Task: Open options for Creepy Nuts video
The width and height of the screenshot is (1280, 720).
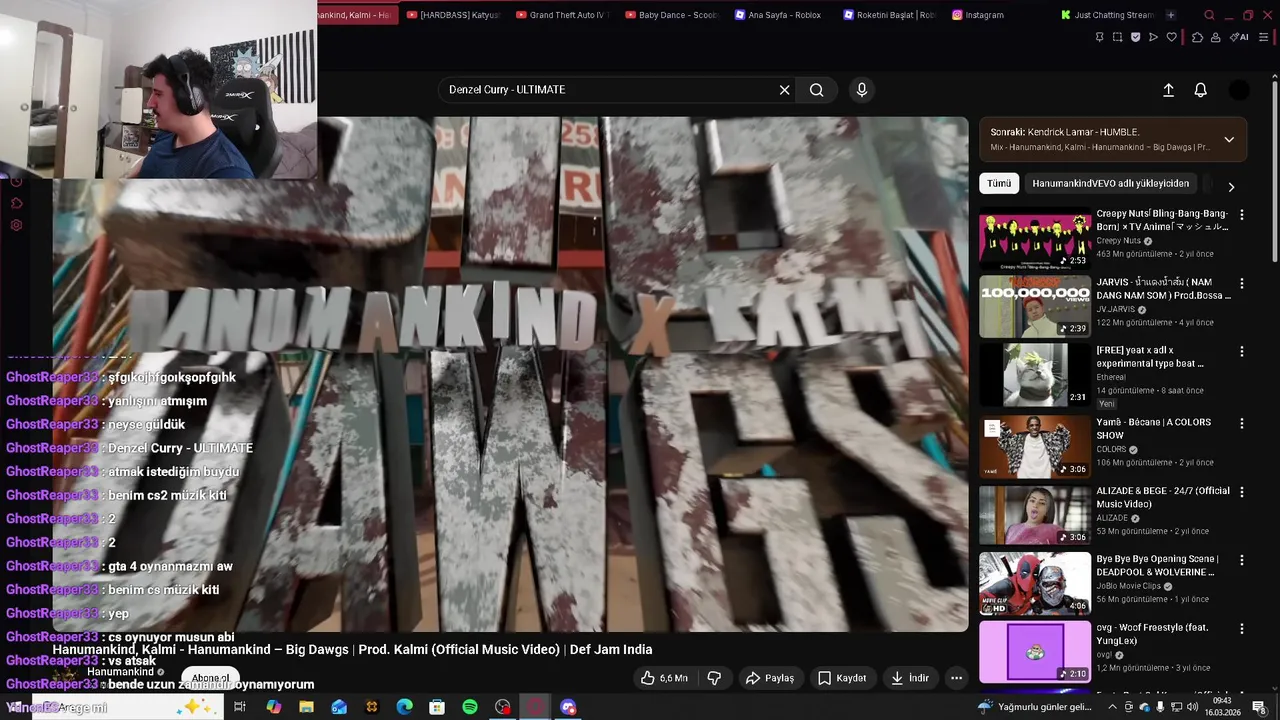Action: 1242,215
